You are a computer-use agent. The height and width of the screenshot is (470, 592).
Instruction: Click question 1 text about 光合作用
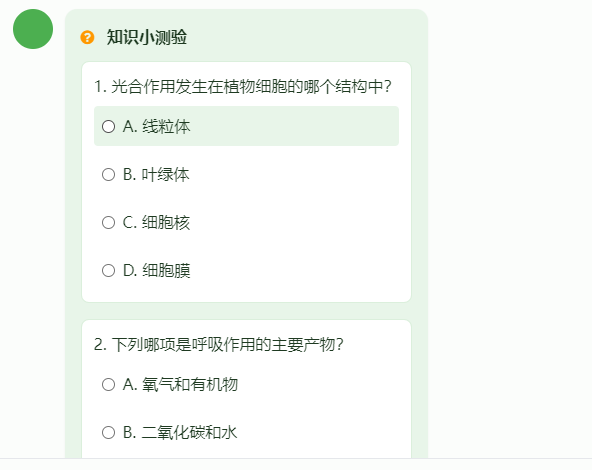[243, 86]
